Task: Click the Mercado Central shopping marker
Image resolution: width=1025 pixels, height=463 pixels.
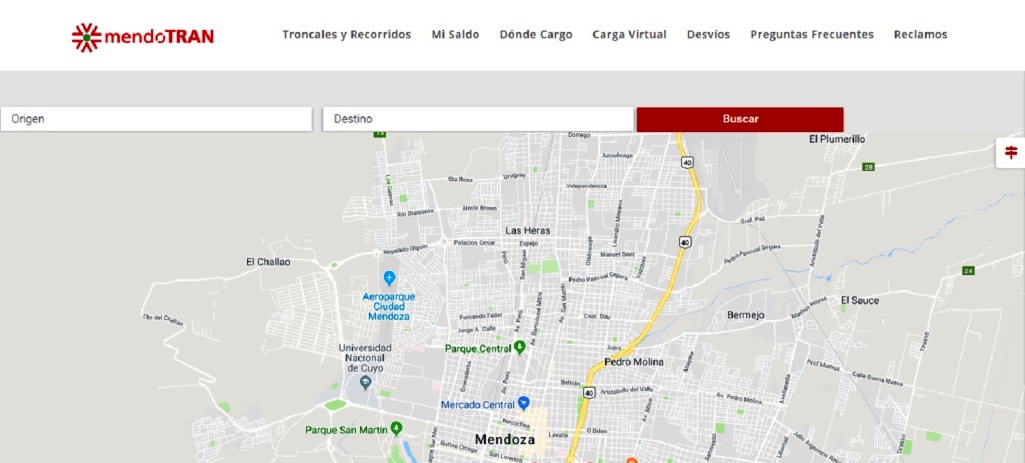Action: [523, 403]
